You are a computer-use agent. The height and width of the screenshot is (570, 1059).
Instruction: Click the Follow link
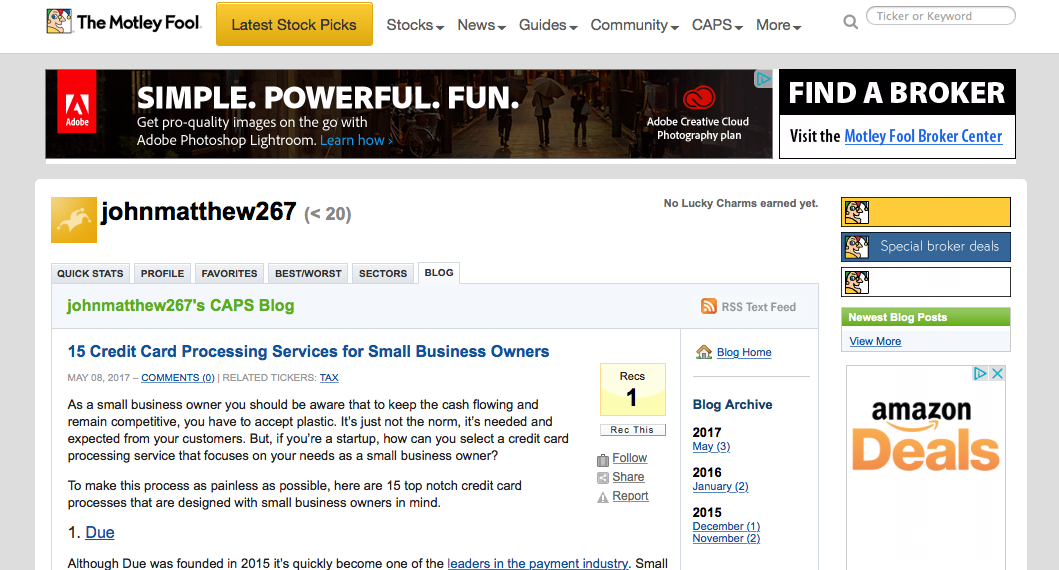[x=629, y=458]
